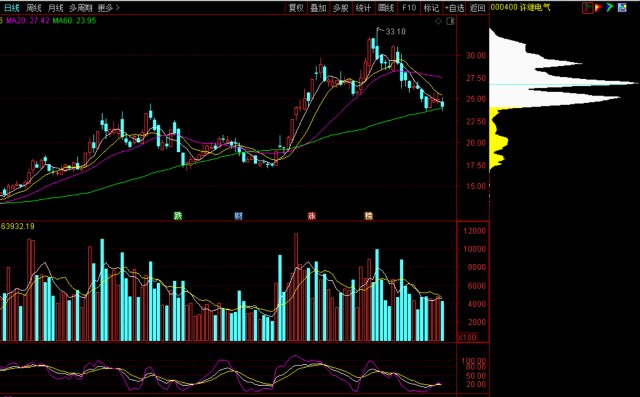Click the red 涨 event marker icon
This screenshot has width=640, height=397.
click(312, 216)
